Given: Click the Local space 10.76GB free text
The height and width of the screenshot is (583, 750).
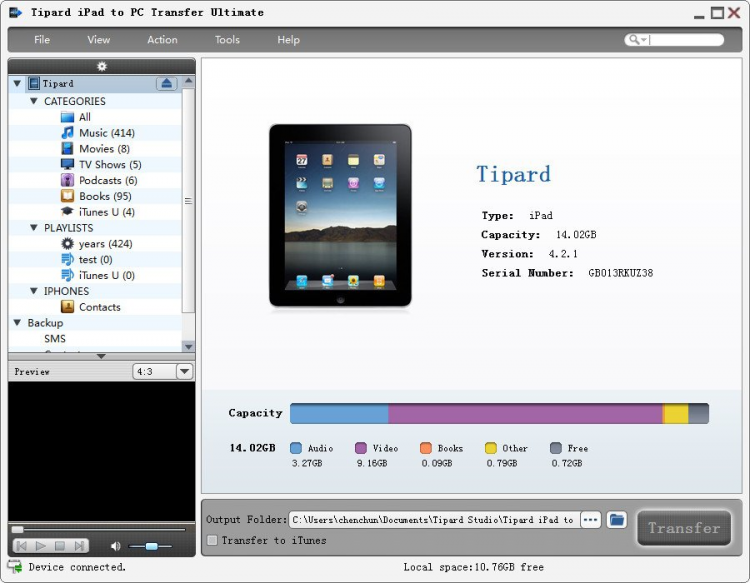Looking at the screenshot, I should pyautogui.click(x=474, y=567).
